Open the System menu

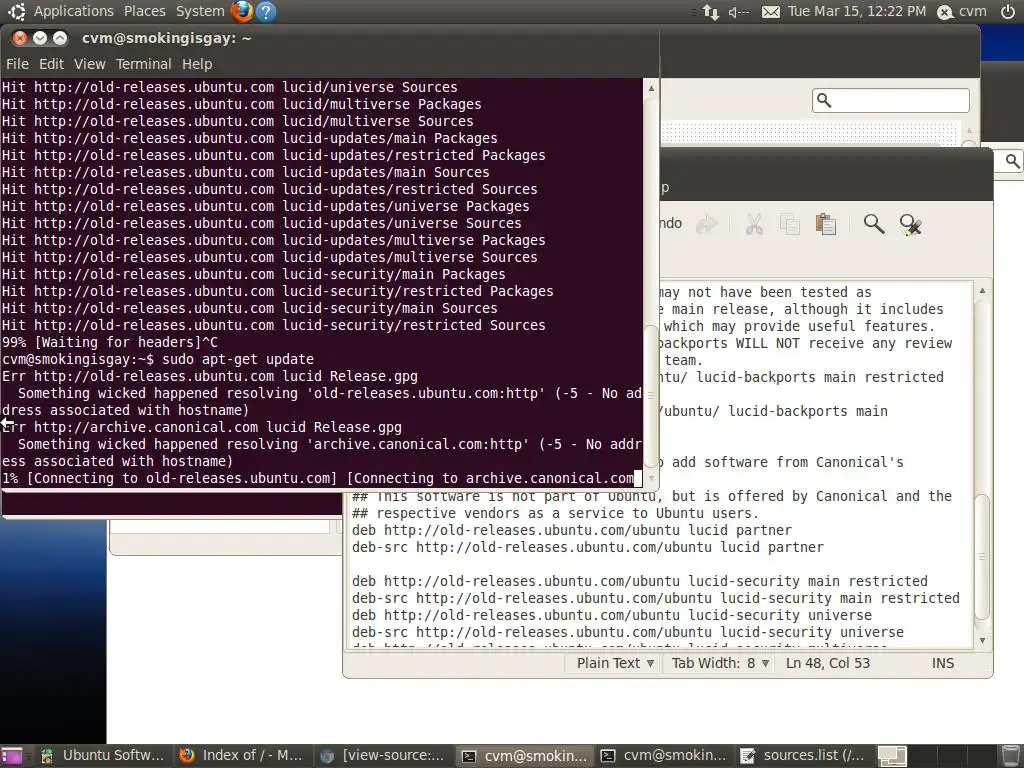[200, 11]
